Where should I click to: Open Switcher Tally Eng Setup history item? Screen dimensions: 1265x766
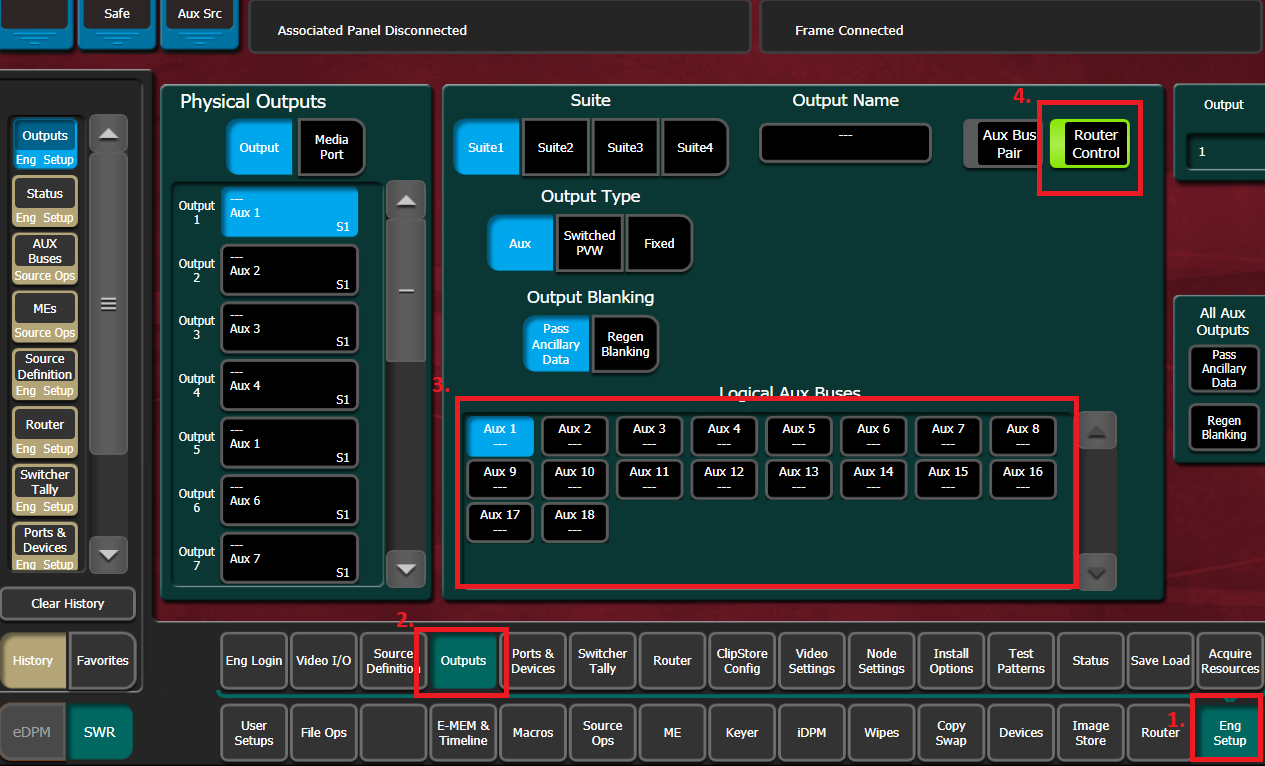point(45,490)
